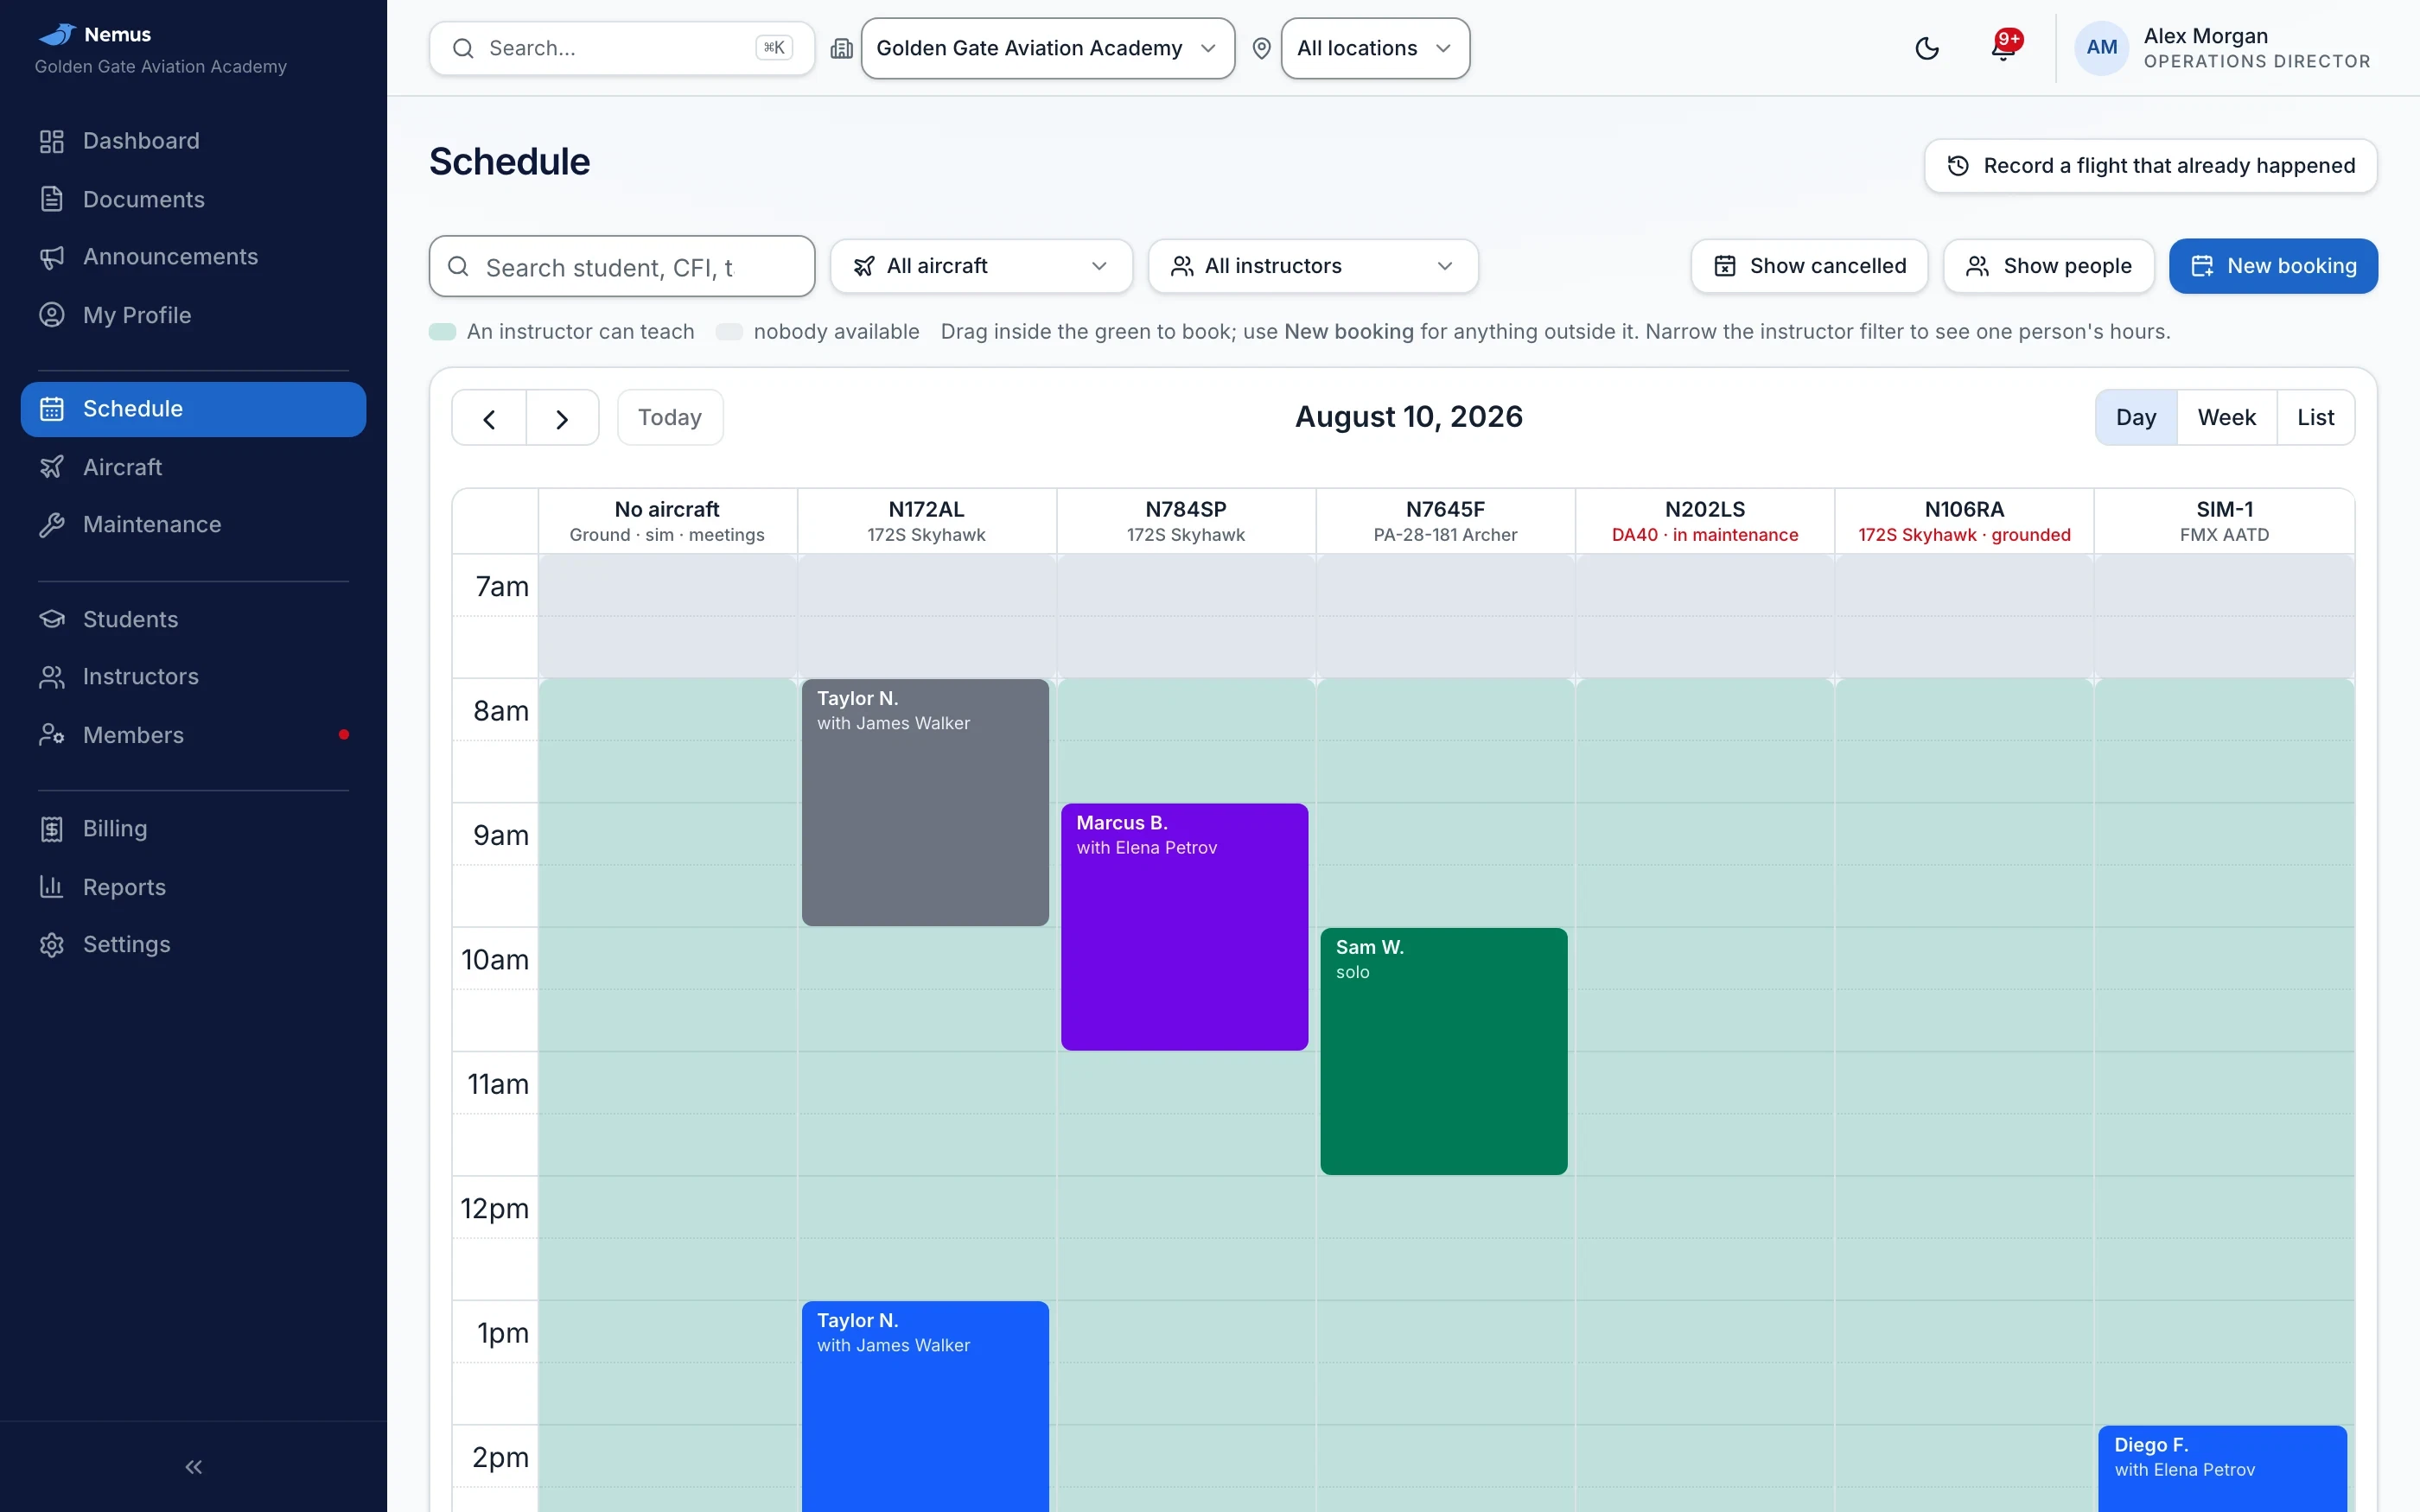This screenshot has height=1512, width=2420.
Task: Open Billing receipt icon
Action: click(x=52, y=829)
